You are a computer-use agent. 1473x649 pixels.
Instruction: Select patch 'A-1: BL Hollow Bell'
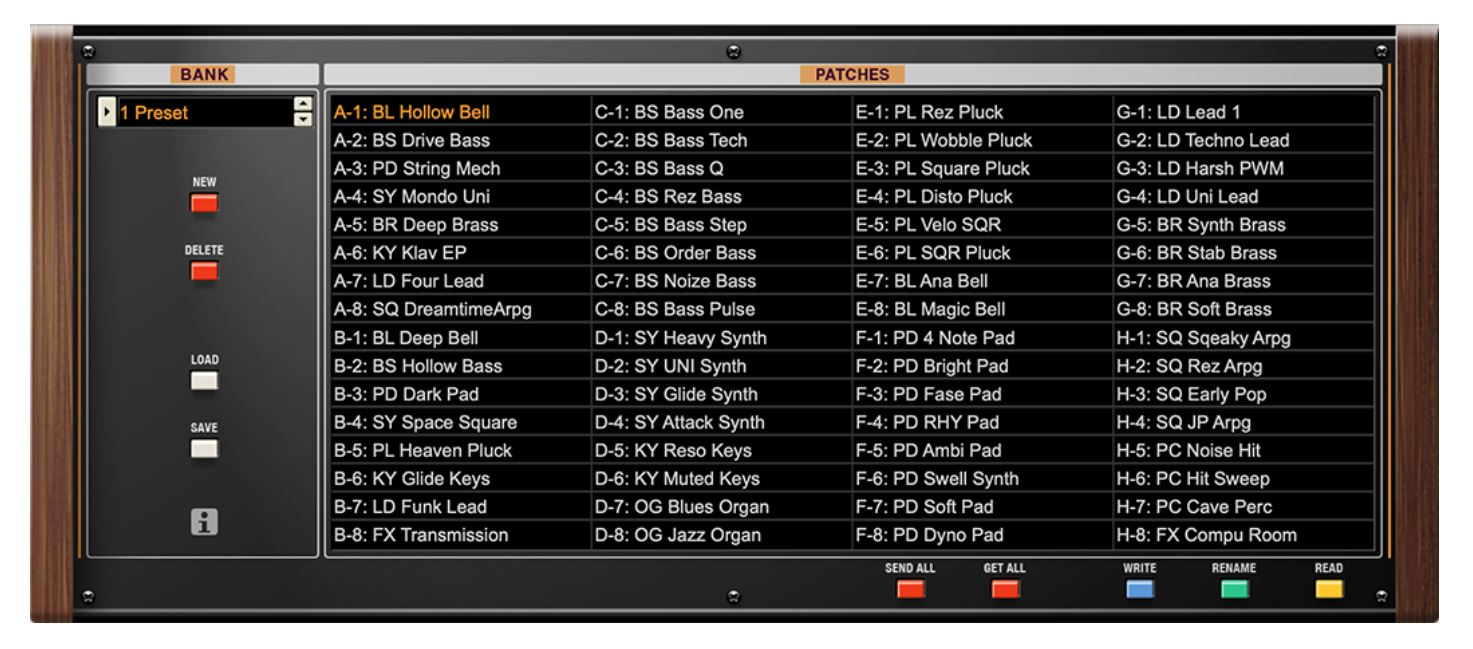pyautogui.click(x=461, y=112)
